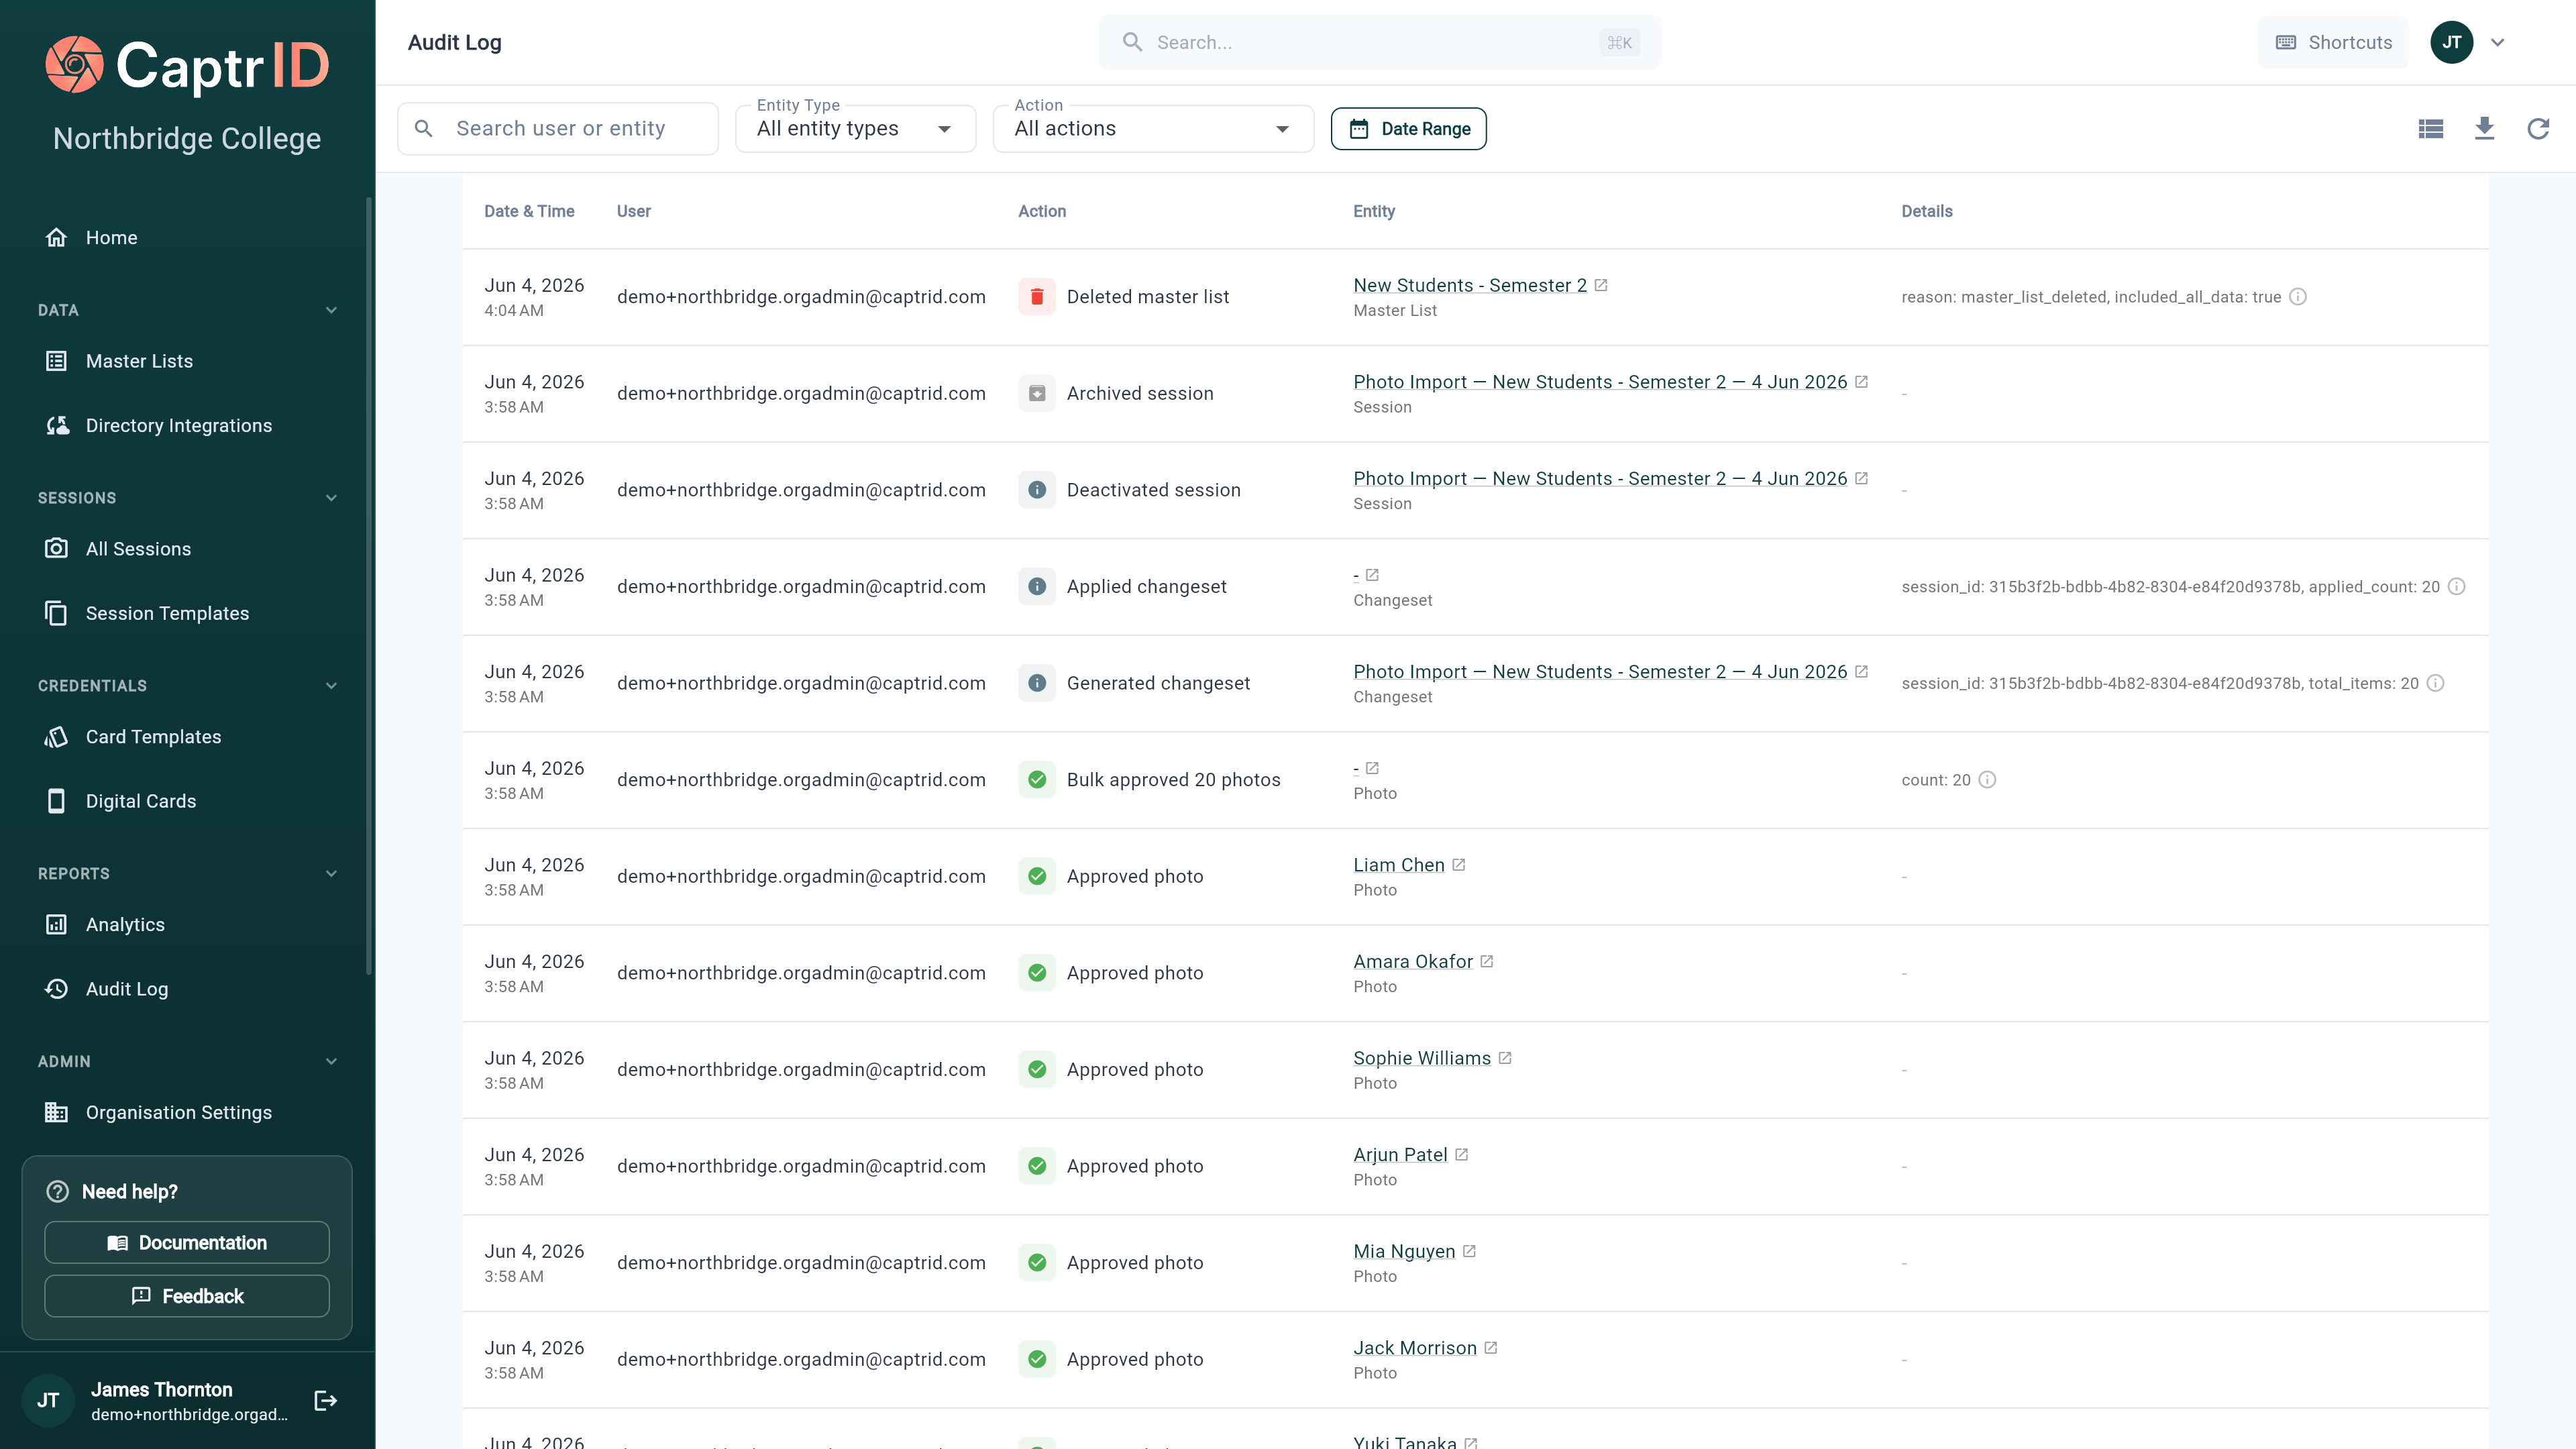Viewport: 2576px width, 1449px height.
Task: Click external link icon beside Sophie Williams
Action: [1505, 1058]
